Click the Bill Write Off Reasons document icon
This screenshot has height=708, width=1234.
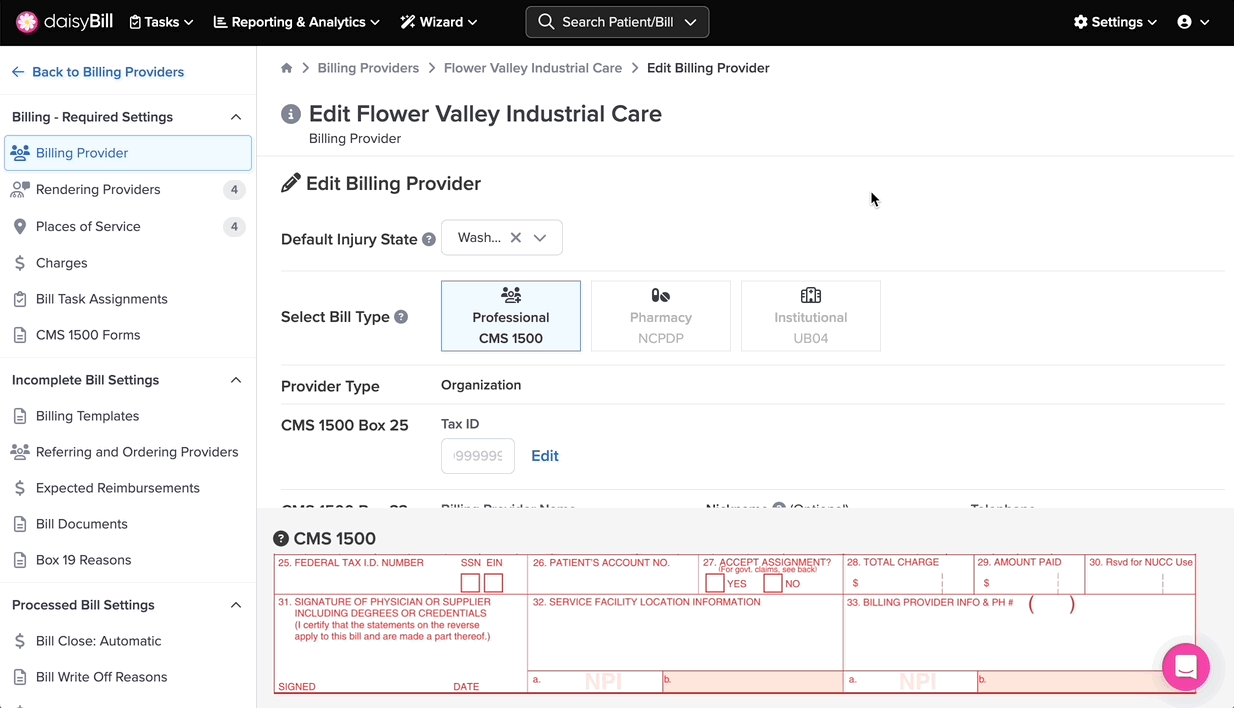20,677
